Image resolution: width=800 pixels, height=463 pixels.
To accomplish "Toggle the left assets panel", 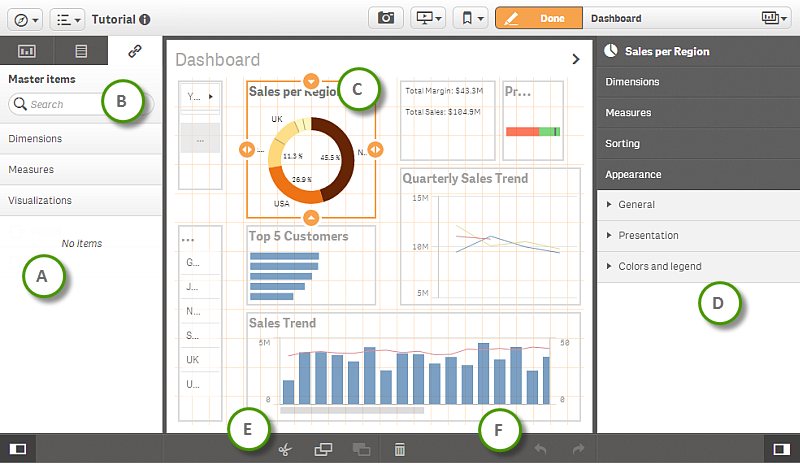I will tap(17, 449).
